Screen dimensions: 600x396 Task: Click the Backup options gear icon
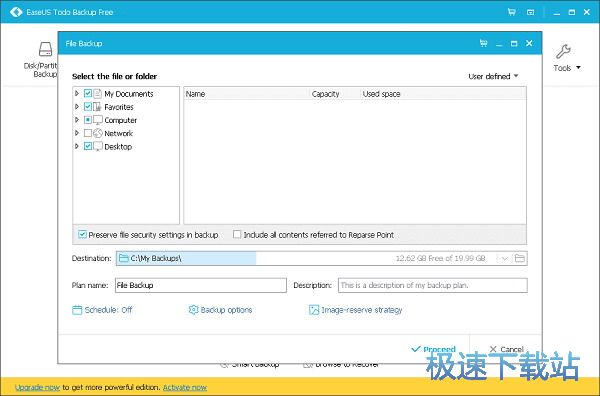point(193,310)
